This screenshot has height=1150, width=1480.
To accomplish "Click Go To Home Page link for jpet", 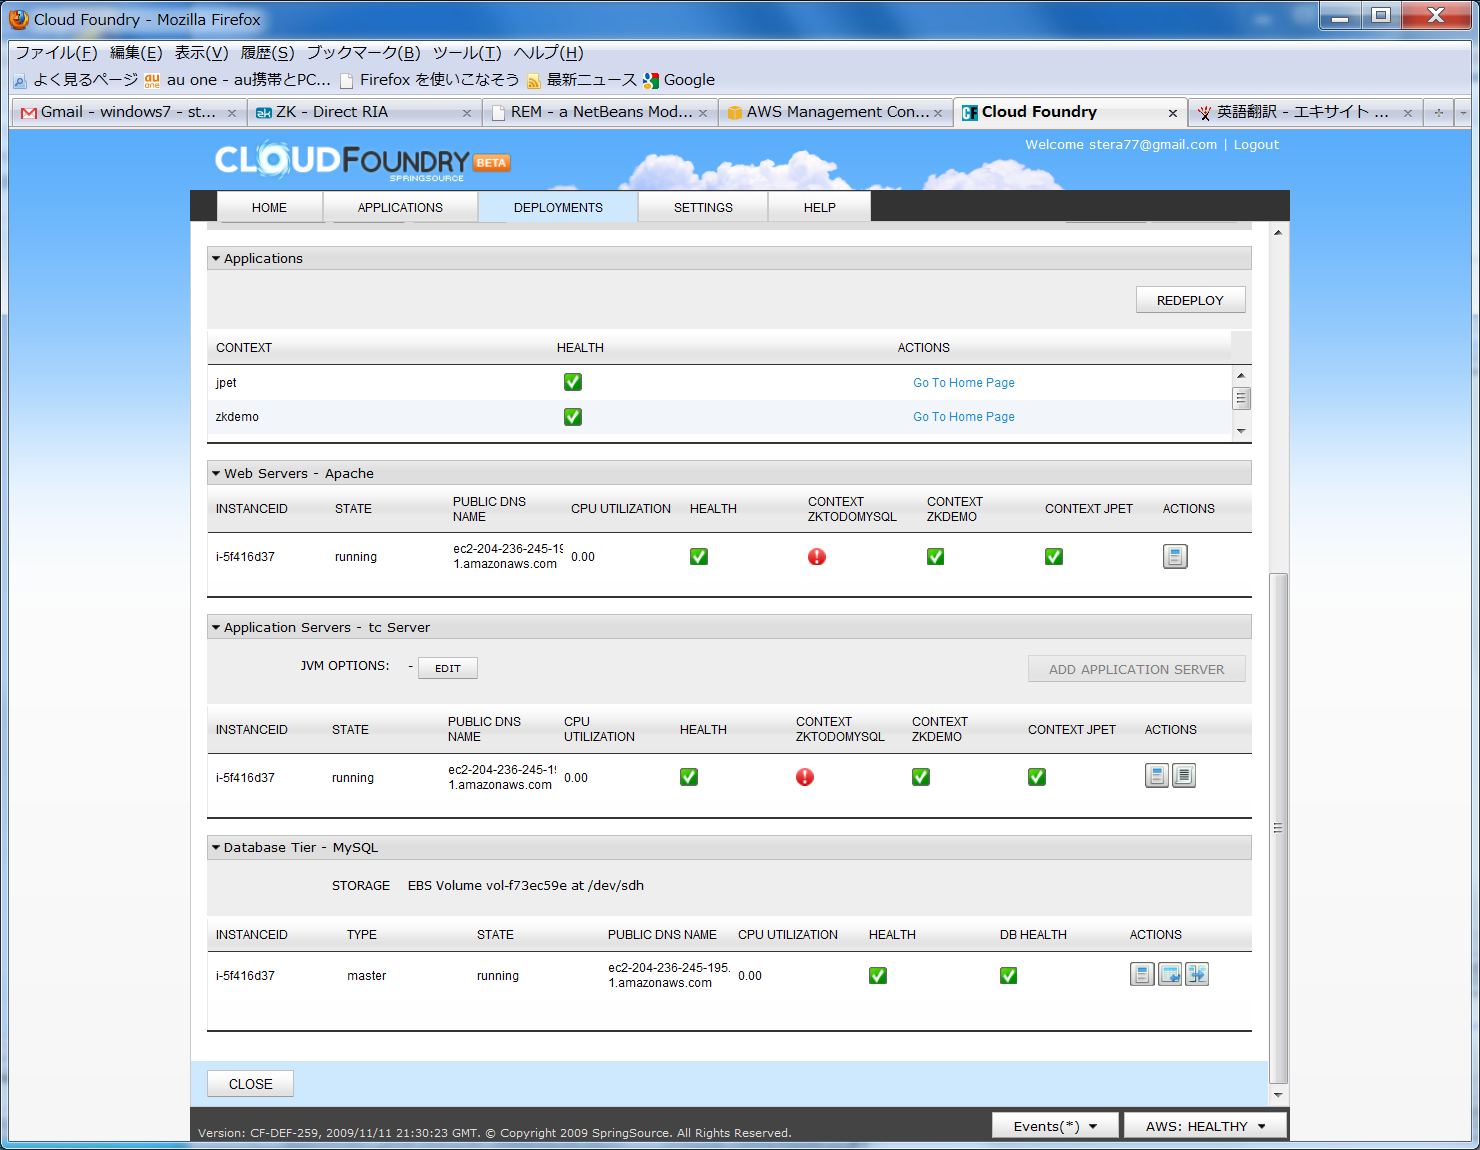I will coord(964,383).
